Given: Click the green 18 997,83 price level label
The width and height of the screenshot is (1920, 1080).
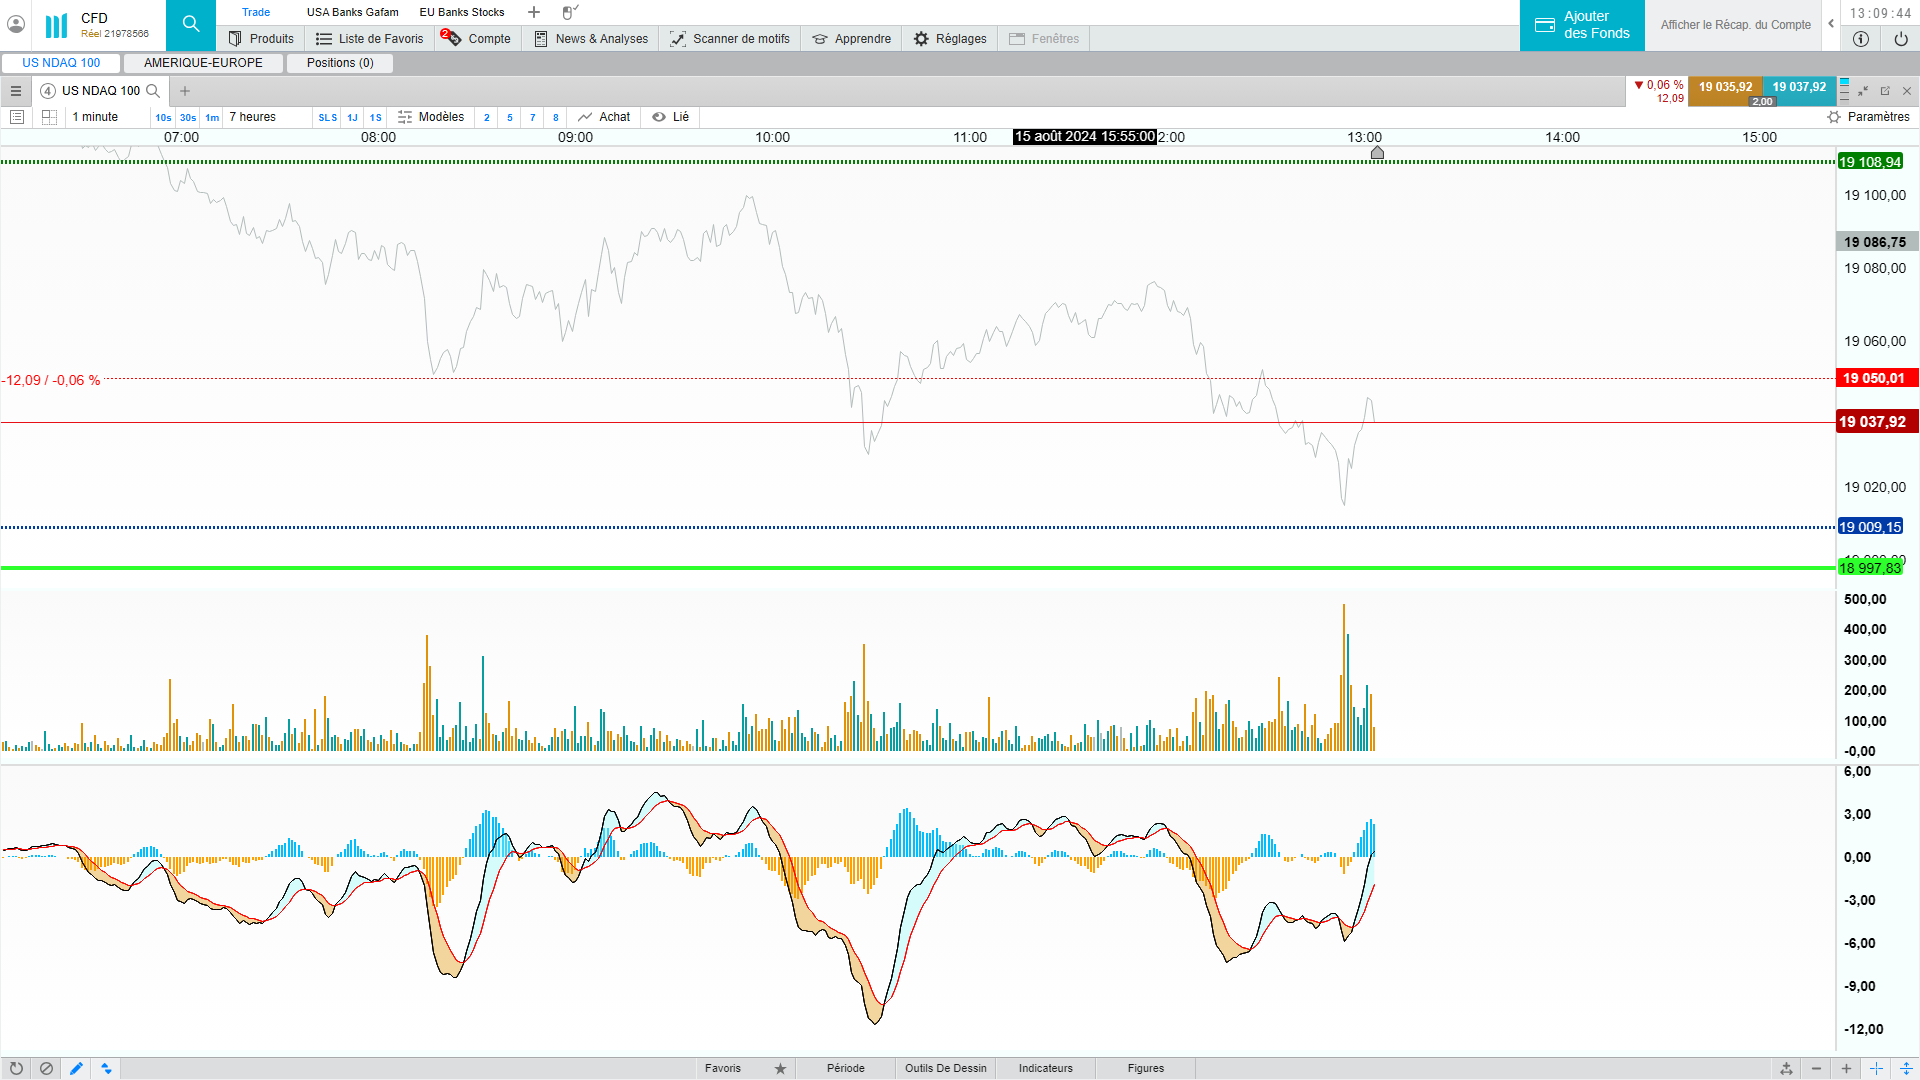Looking at the screenshot, I should click(1869, 568).
